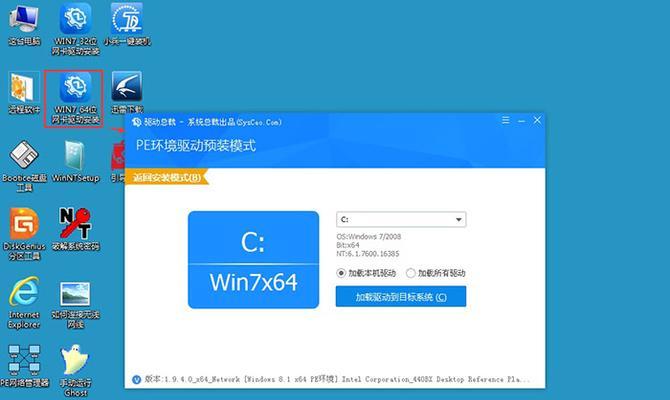Image resolution: width=670 pixels, height=400 pixels.
Task: Open WIN7_64位 网卡驱动安装 icon
Action: (76, 98)
